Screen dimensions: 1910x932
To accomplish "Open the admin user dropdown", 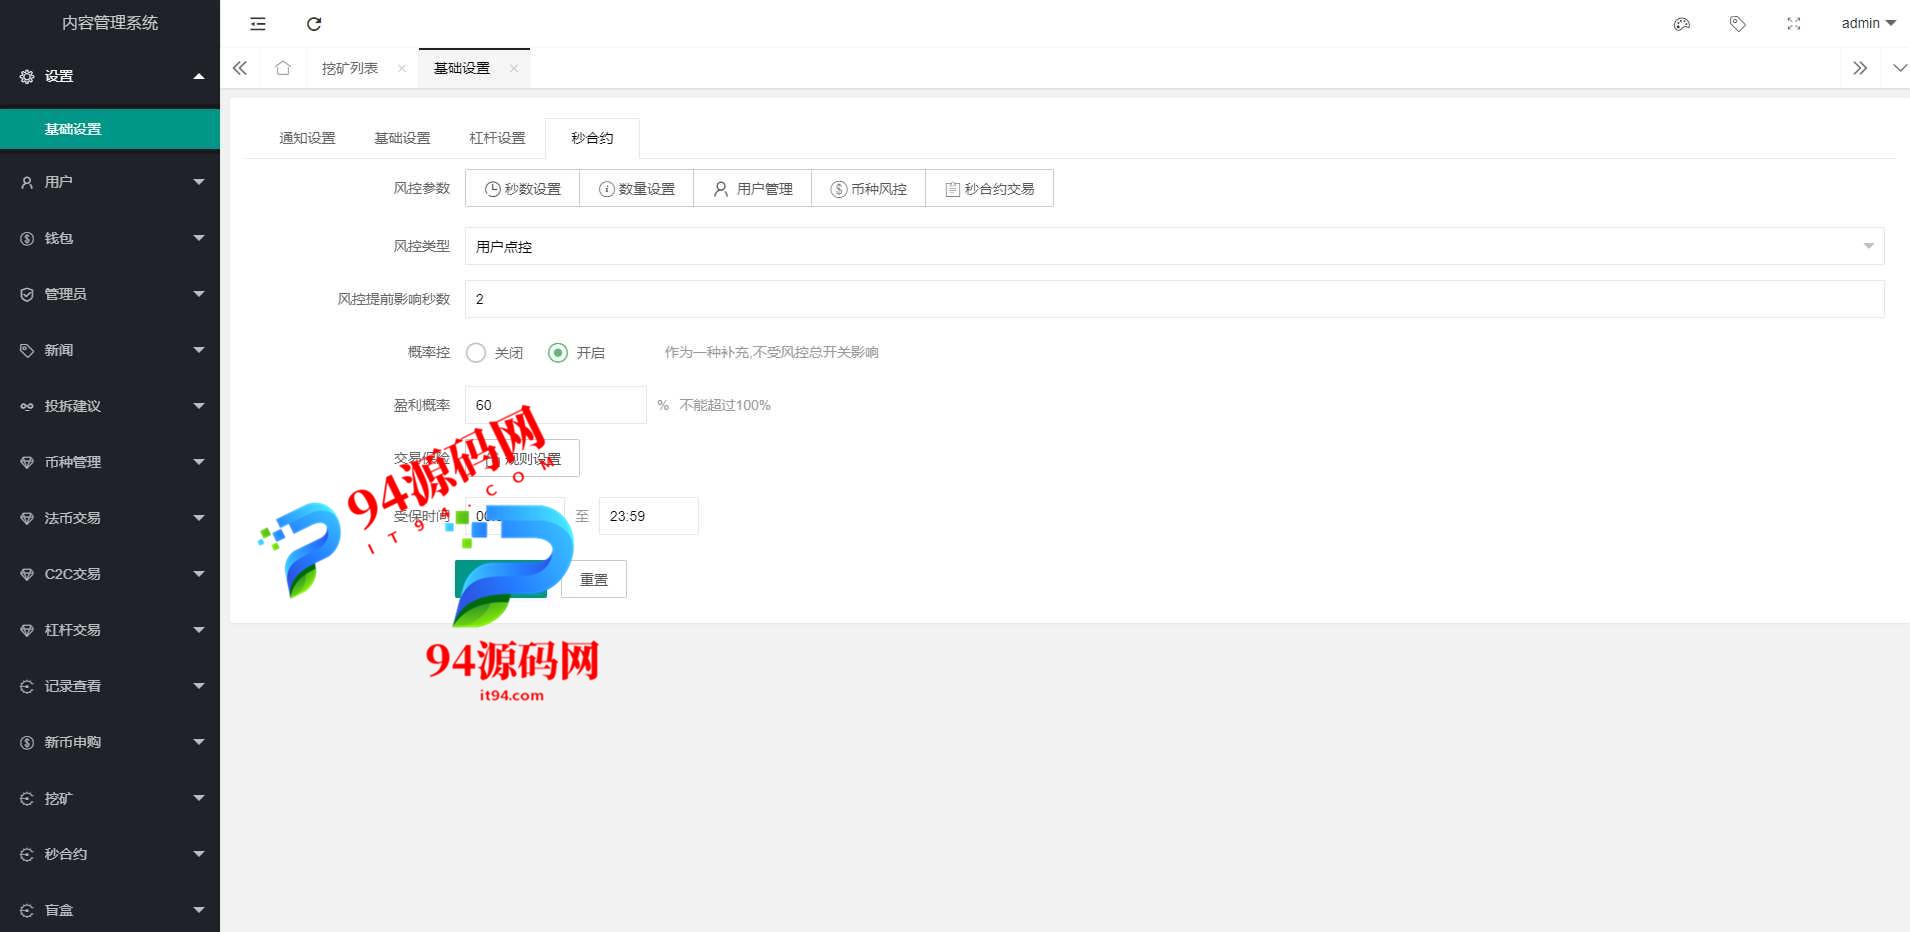I will click(x=1868, y=23).
